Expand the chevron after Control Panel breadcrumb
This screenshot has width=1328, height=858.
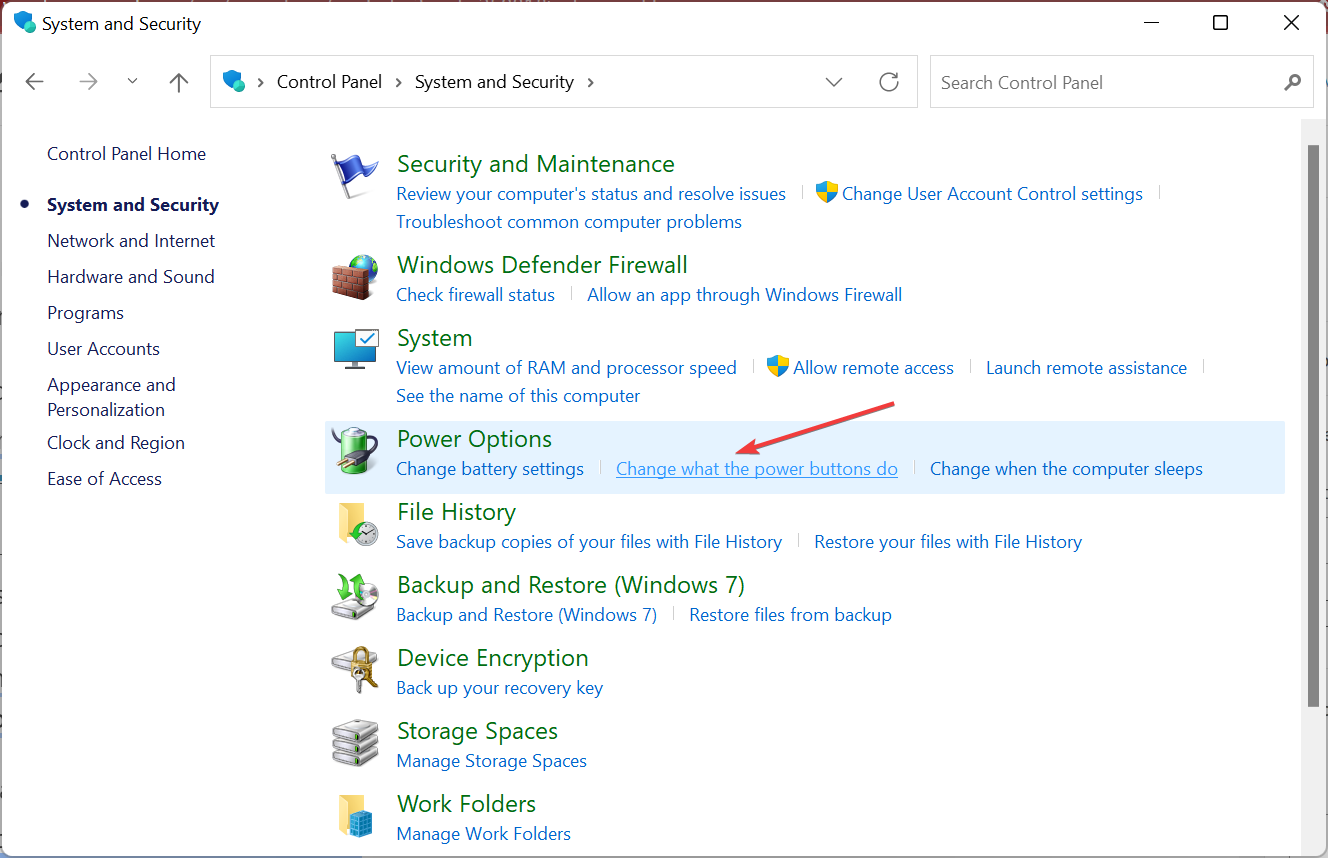point(398,82)
